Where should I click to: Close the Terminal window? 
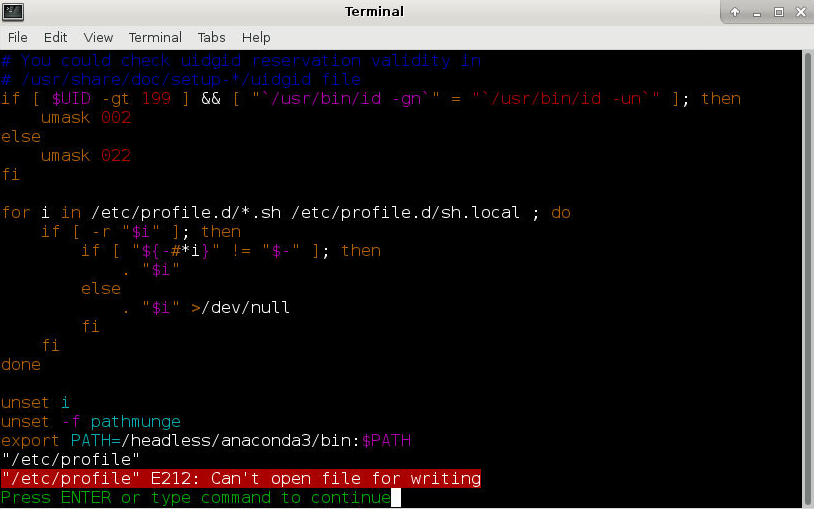point(801,12)
